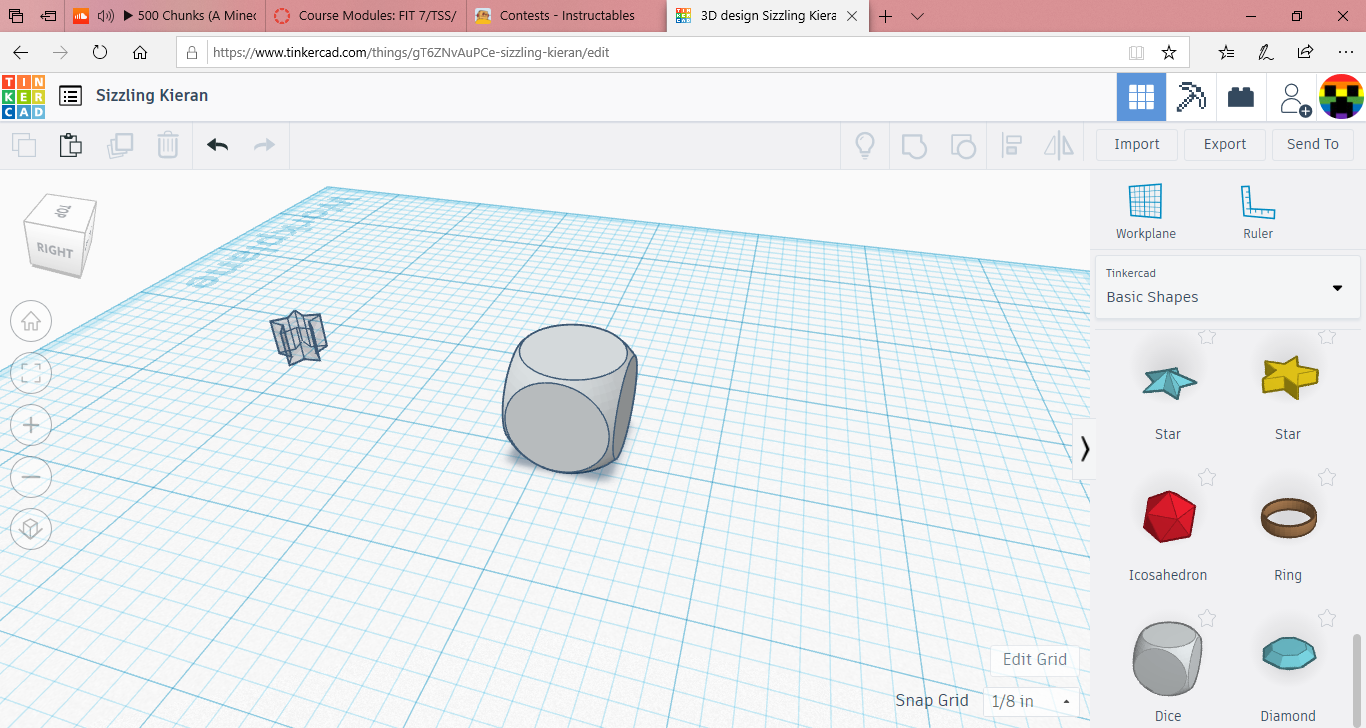Toggle the orthographic/perspective view cube icon

coord(31,528)
